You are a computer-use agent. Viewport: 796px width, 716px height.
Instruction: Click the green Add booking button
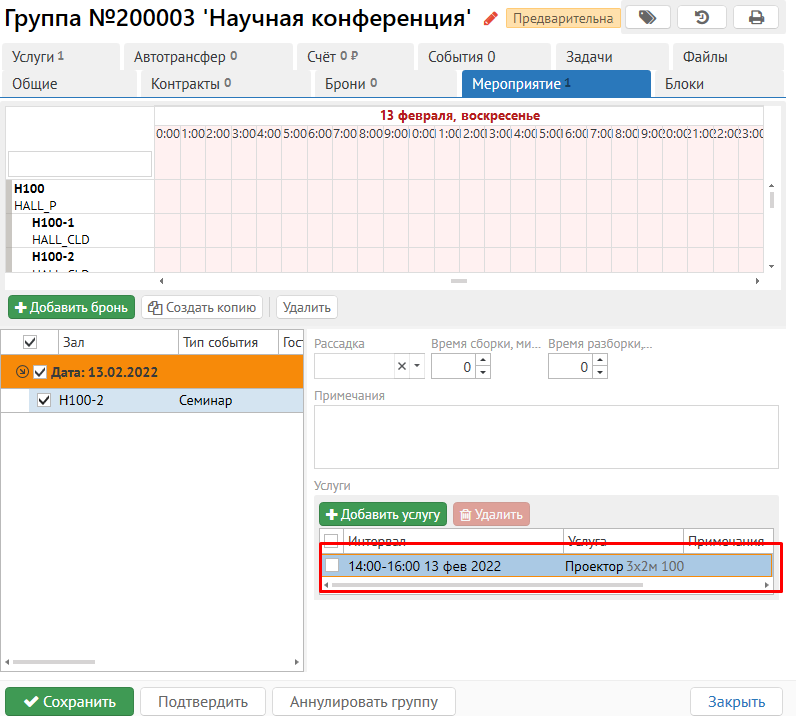coord(71,307)
